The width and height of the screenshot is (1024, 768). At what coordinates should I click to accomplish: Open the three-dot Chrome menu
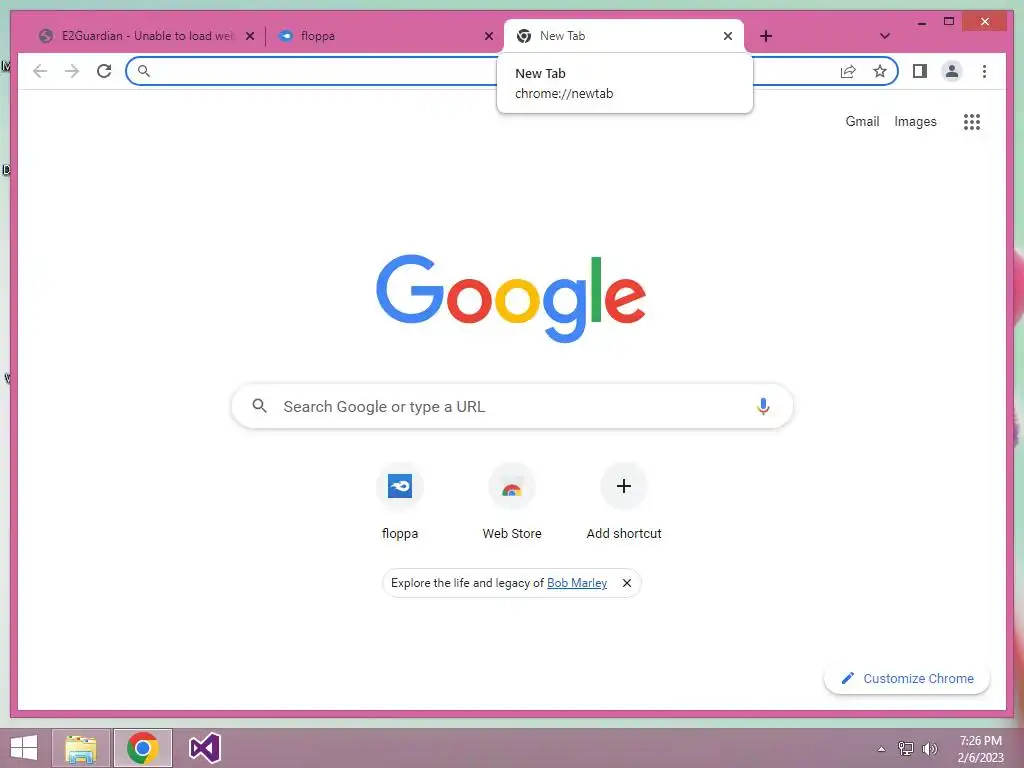[x=984, y=71]
